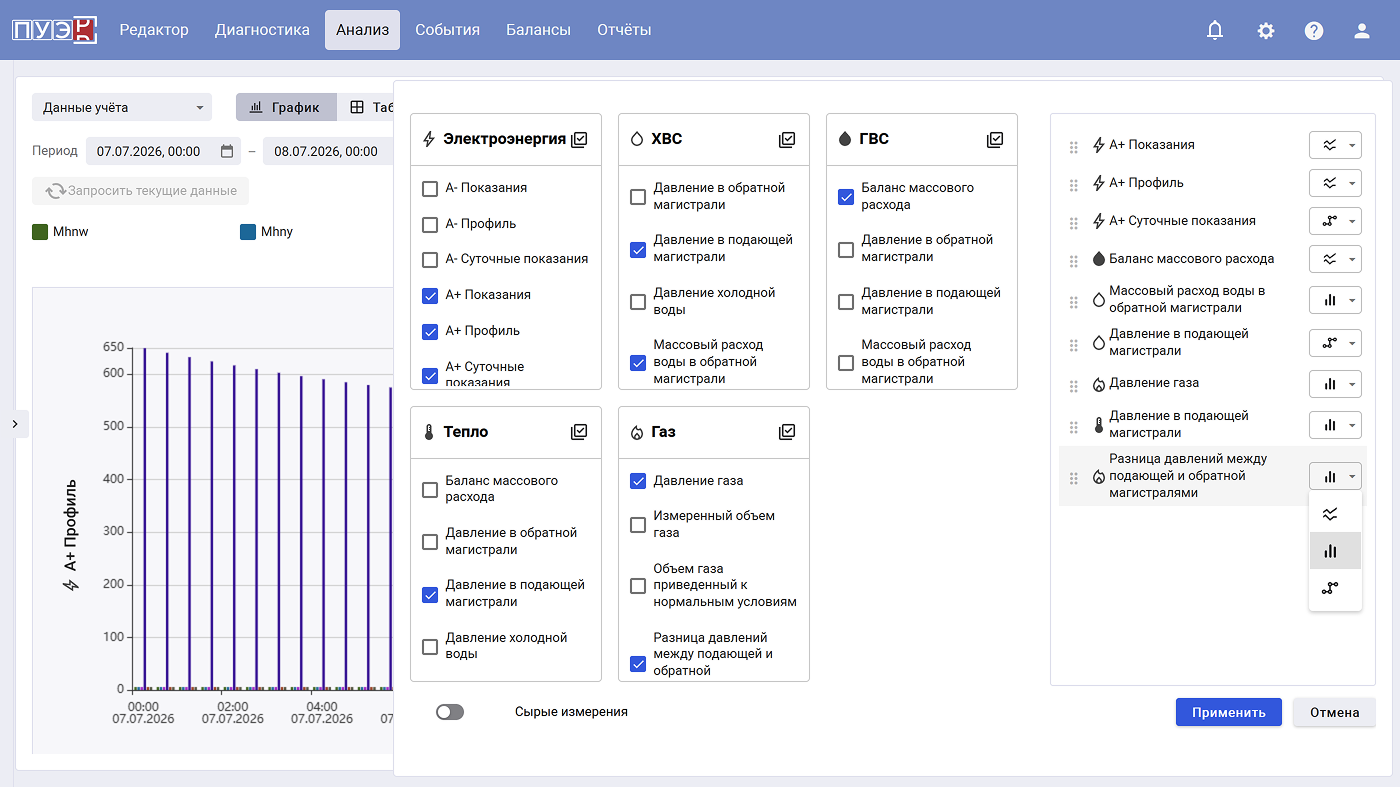Open chart type dropdown for Давление газа
Viewport: 1400px width, 787px height.
pos(1335,384)
